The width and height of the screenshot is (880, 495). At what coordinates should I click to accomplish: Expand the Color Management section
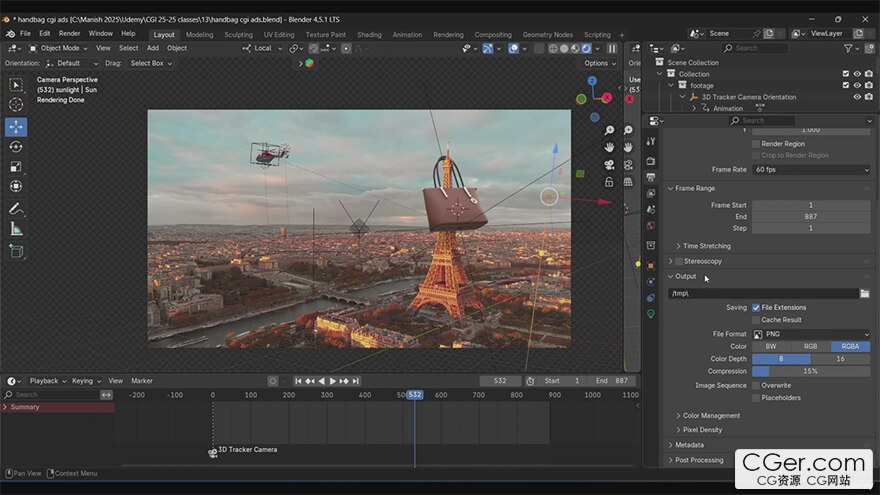point(711,416)
